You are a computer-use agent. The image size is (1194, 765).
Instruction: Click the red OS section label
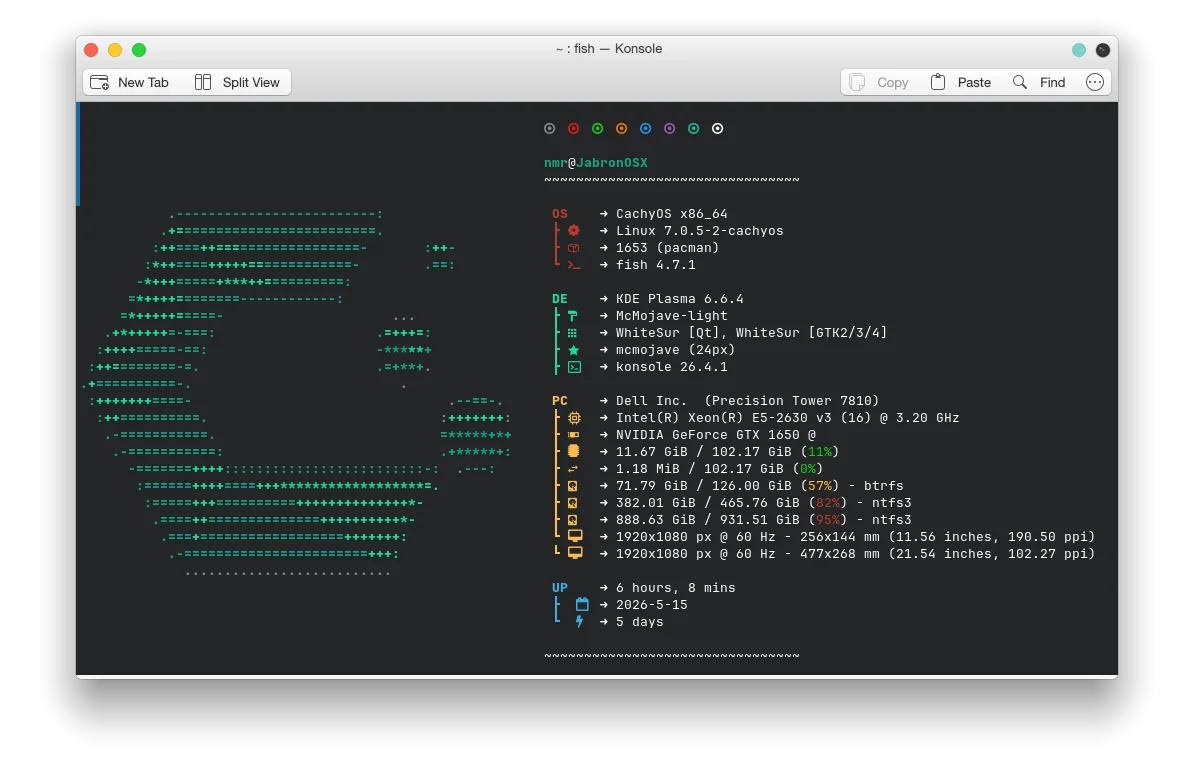(560, 214)
